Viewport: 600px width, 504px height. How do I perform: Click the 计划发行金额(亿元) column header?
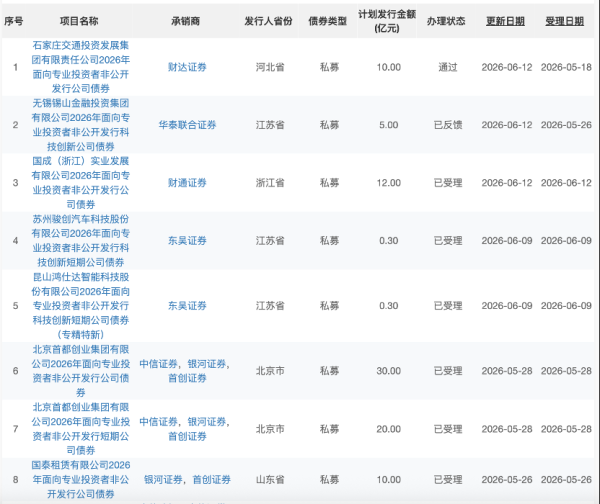pyautogui.click(x=387, y=21)
